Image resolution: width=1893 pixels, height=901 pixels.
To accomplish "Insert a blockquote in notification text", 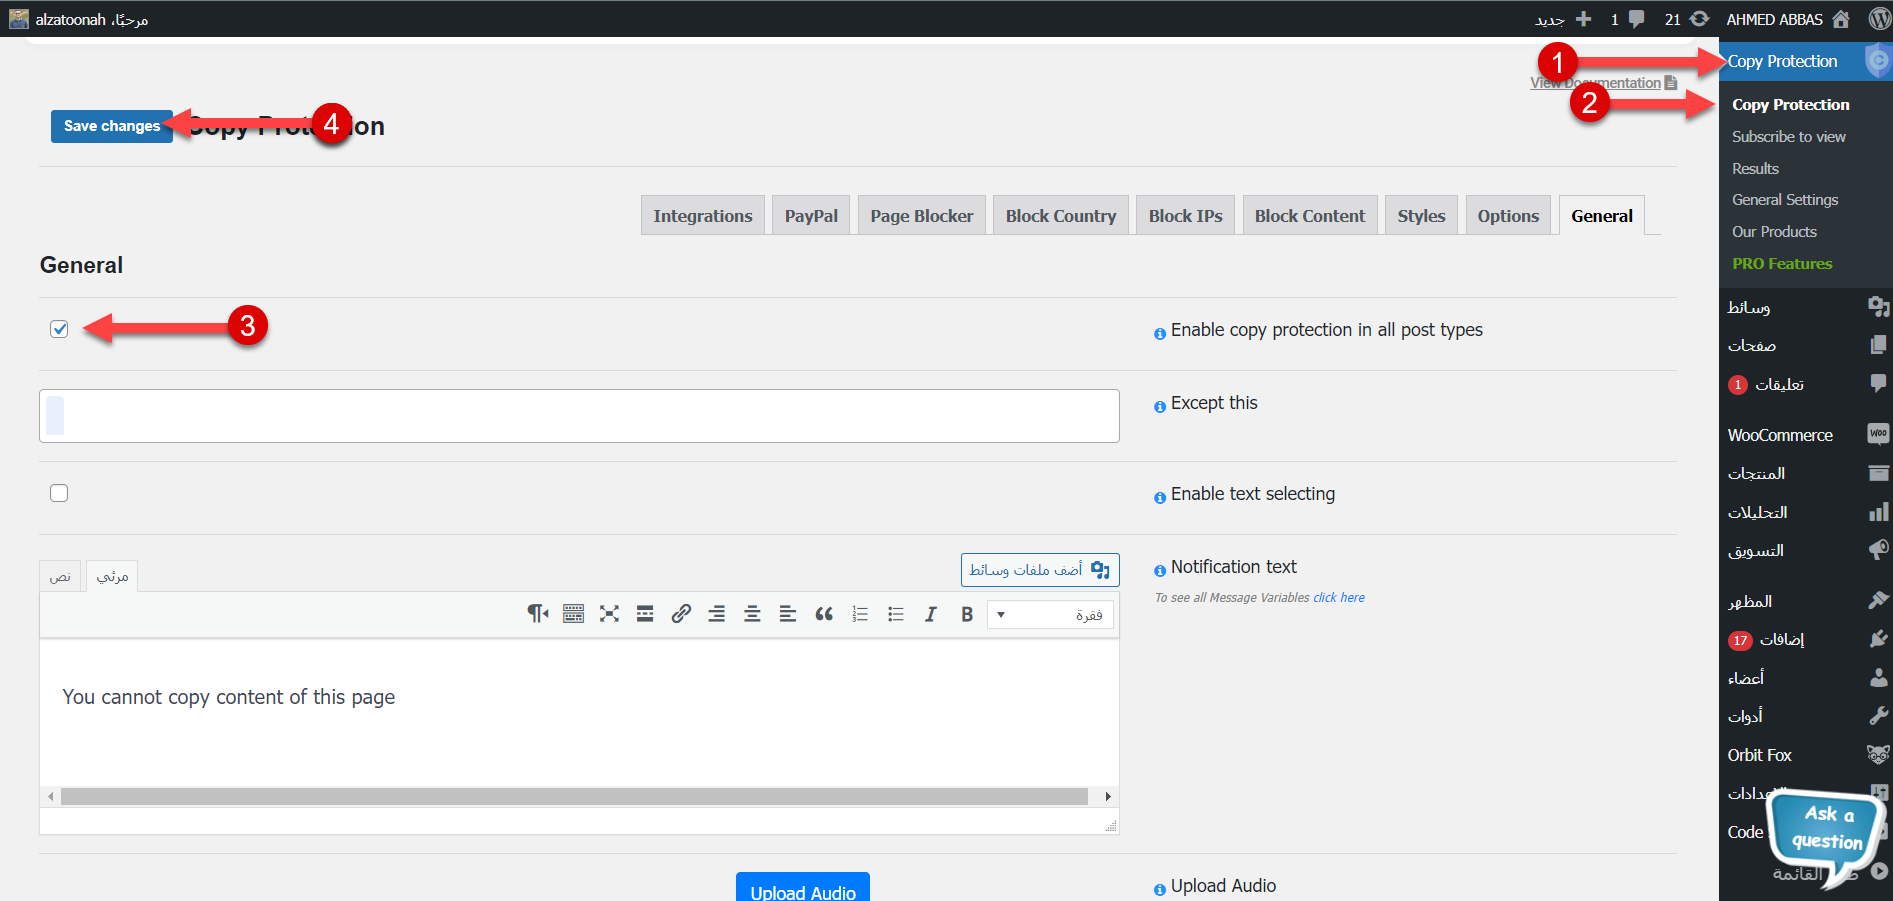I will (x=824, y=614).
